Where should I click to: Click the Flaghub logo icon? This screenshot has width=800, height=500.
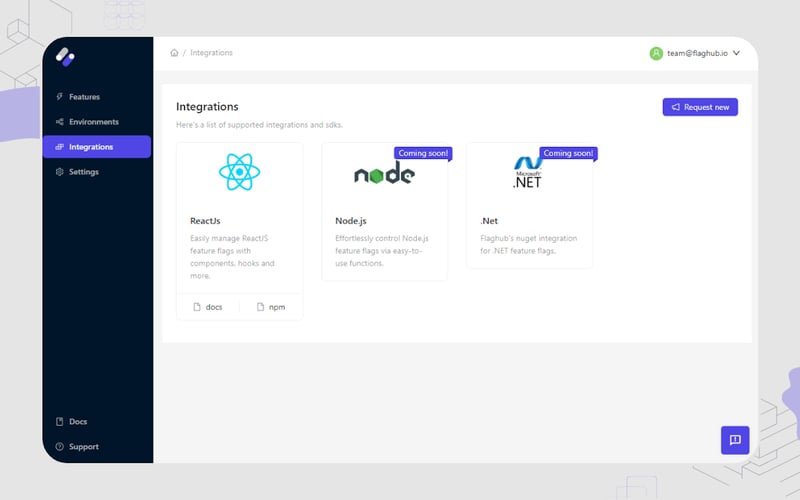pyautogui.click(x=66, y=58)
